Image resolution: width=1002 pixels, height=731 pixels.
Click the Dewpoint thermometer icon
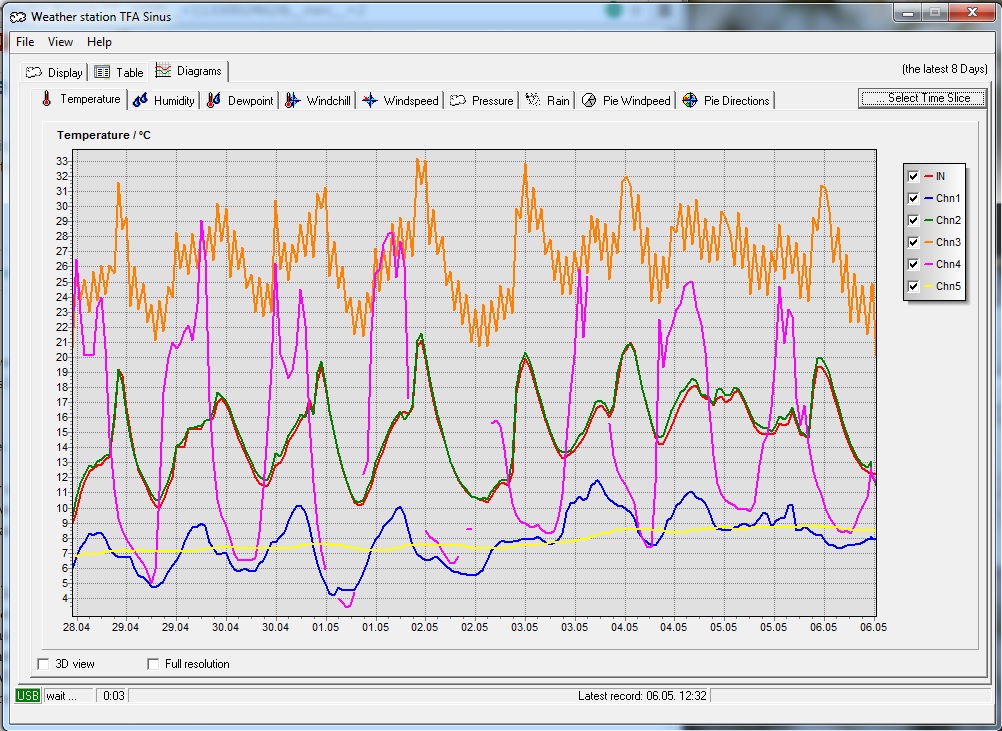213,100
